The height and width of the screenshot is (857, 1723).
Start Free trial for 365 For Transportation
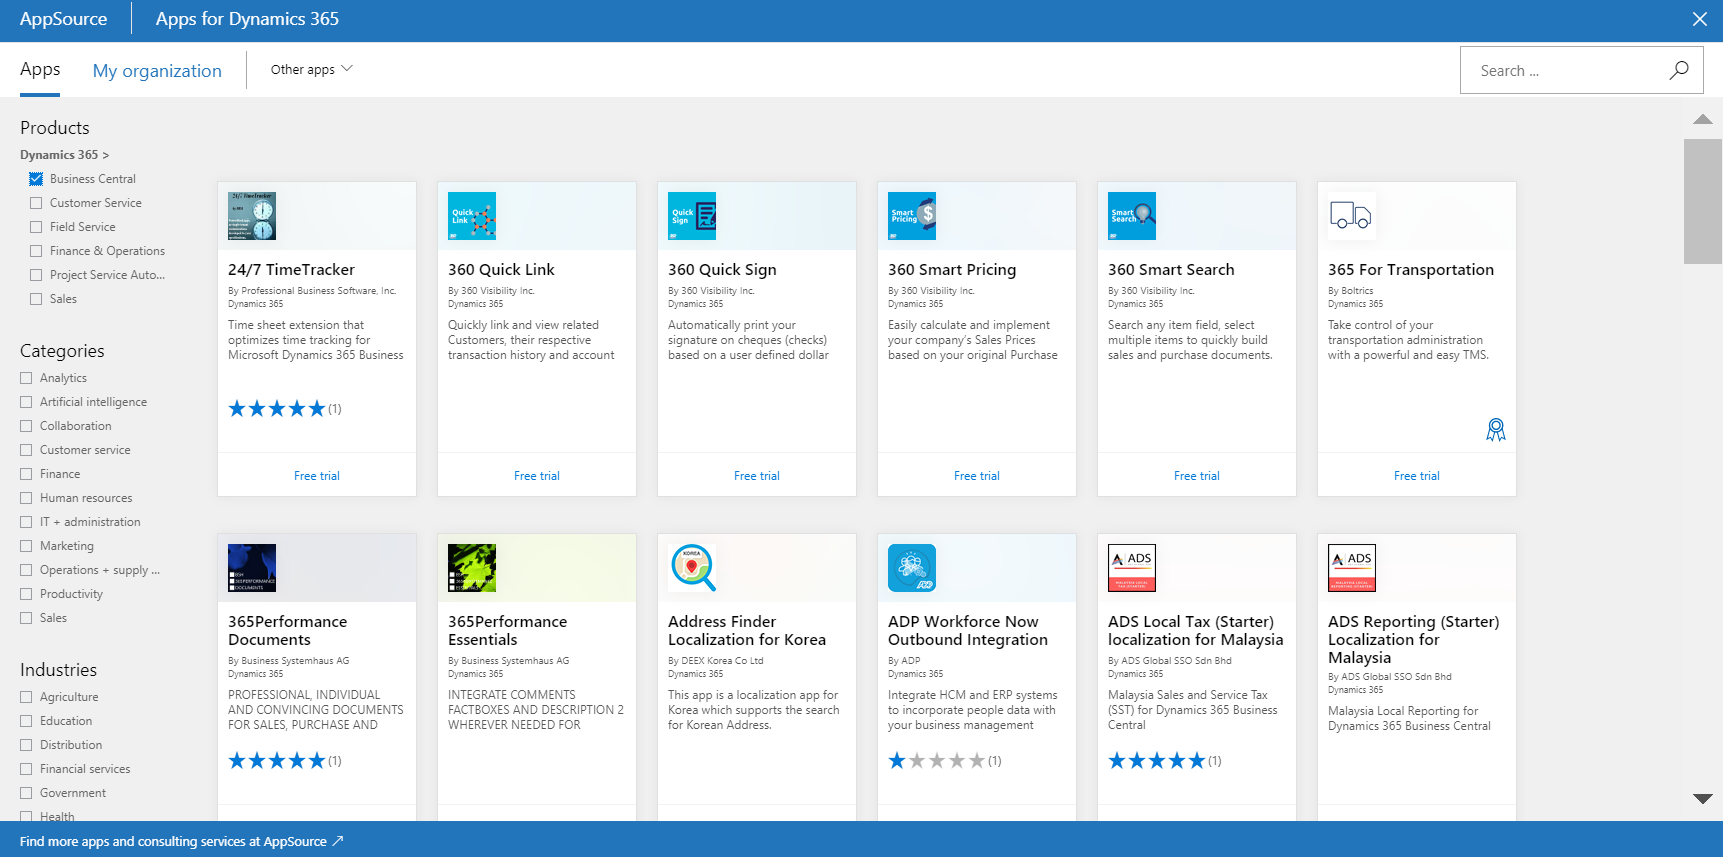click(1417, 476)
